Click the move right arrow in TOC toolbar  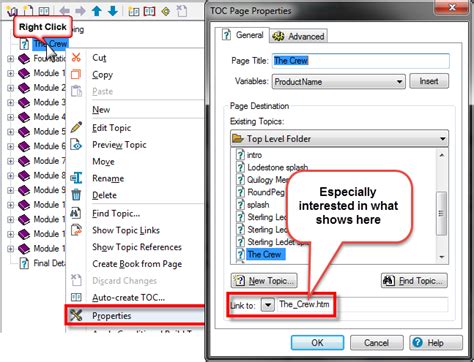tap(80, 11)
